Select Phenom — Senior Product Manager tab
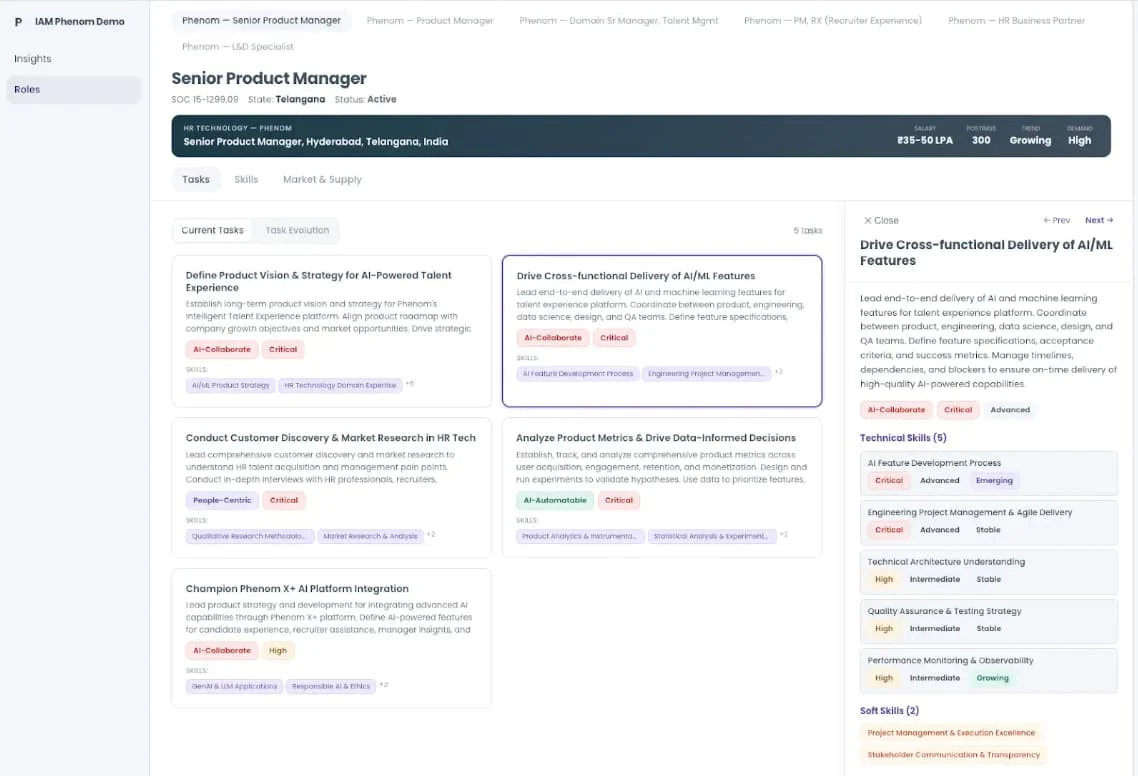Screen dimensions: 1138x776 [261, 20]
